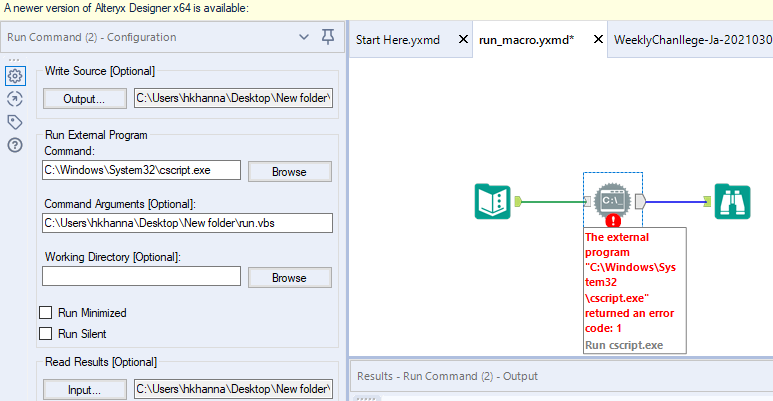The width and height of the screenshot is (773, 401).
Task: Enable the Run Minimized checkbox
Action: (x=46, y=313)
